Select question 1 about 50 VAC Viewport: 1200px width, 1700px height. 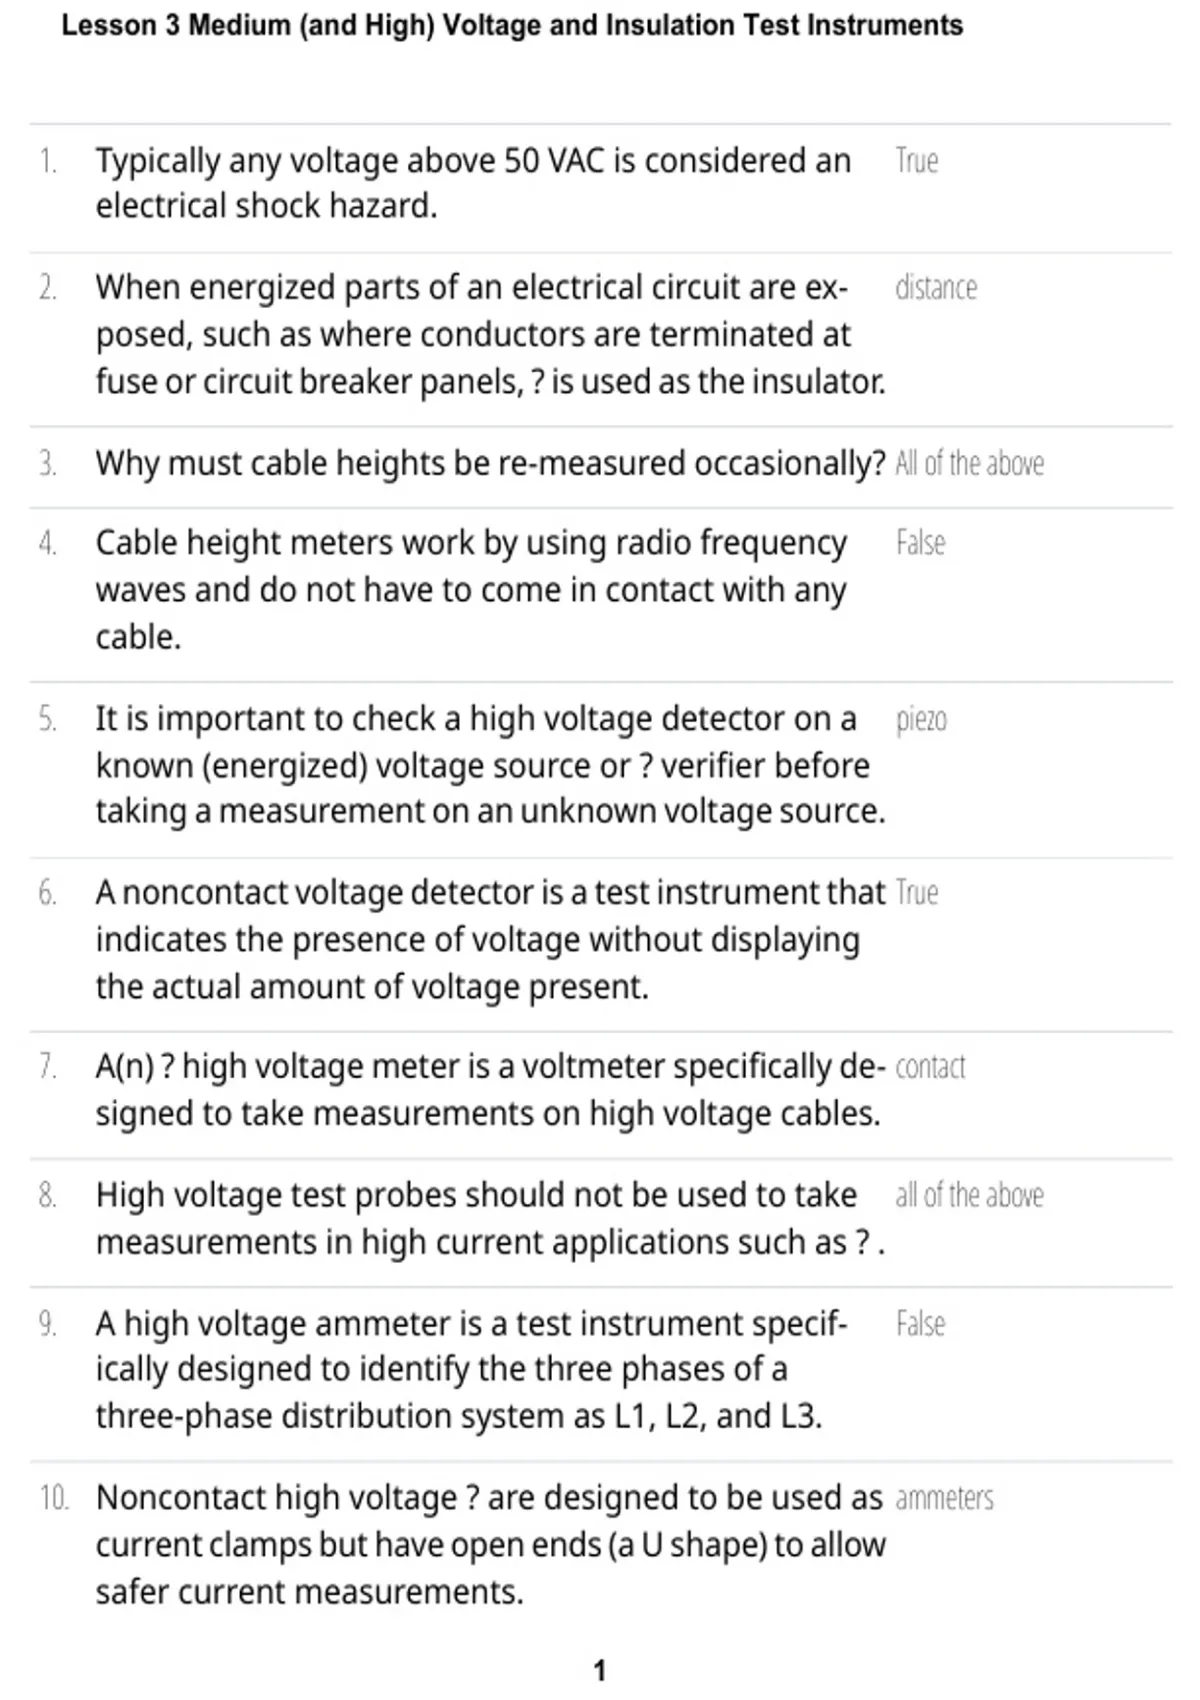tap(473, 183)
